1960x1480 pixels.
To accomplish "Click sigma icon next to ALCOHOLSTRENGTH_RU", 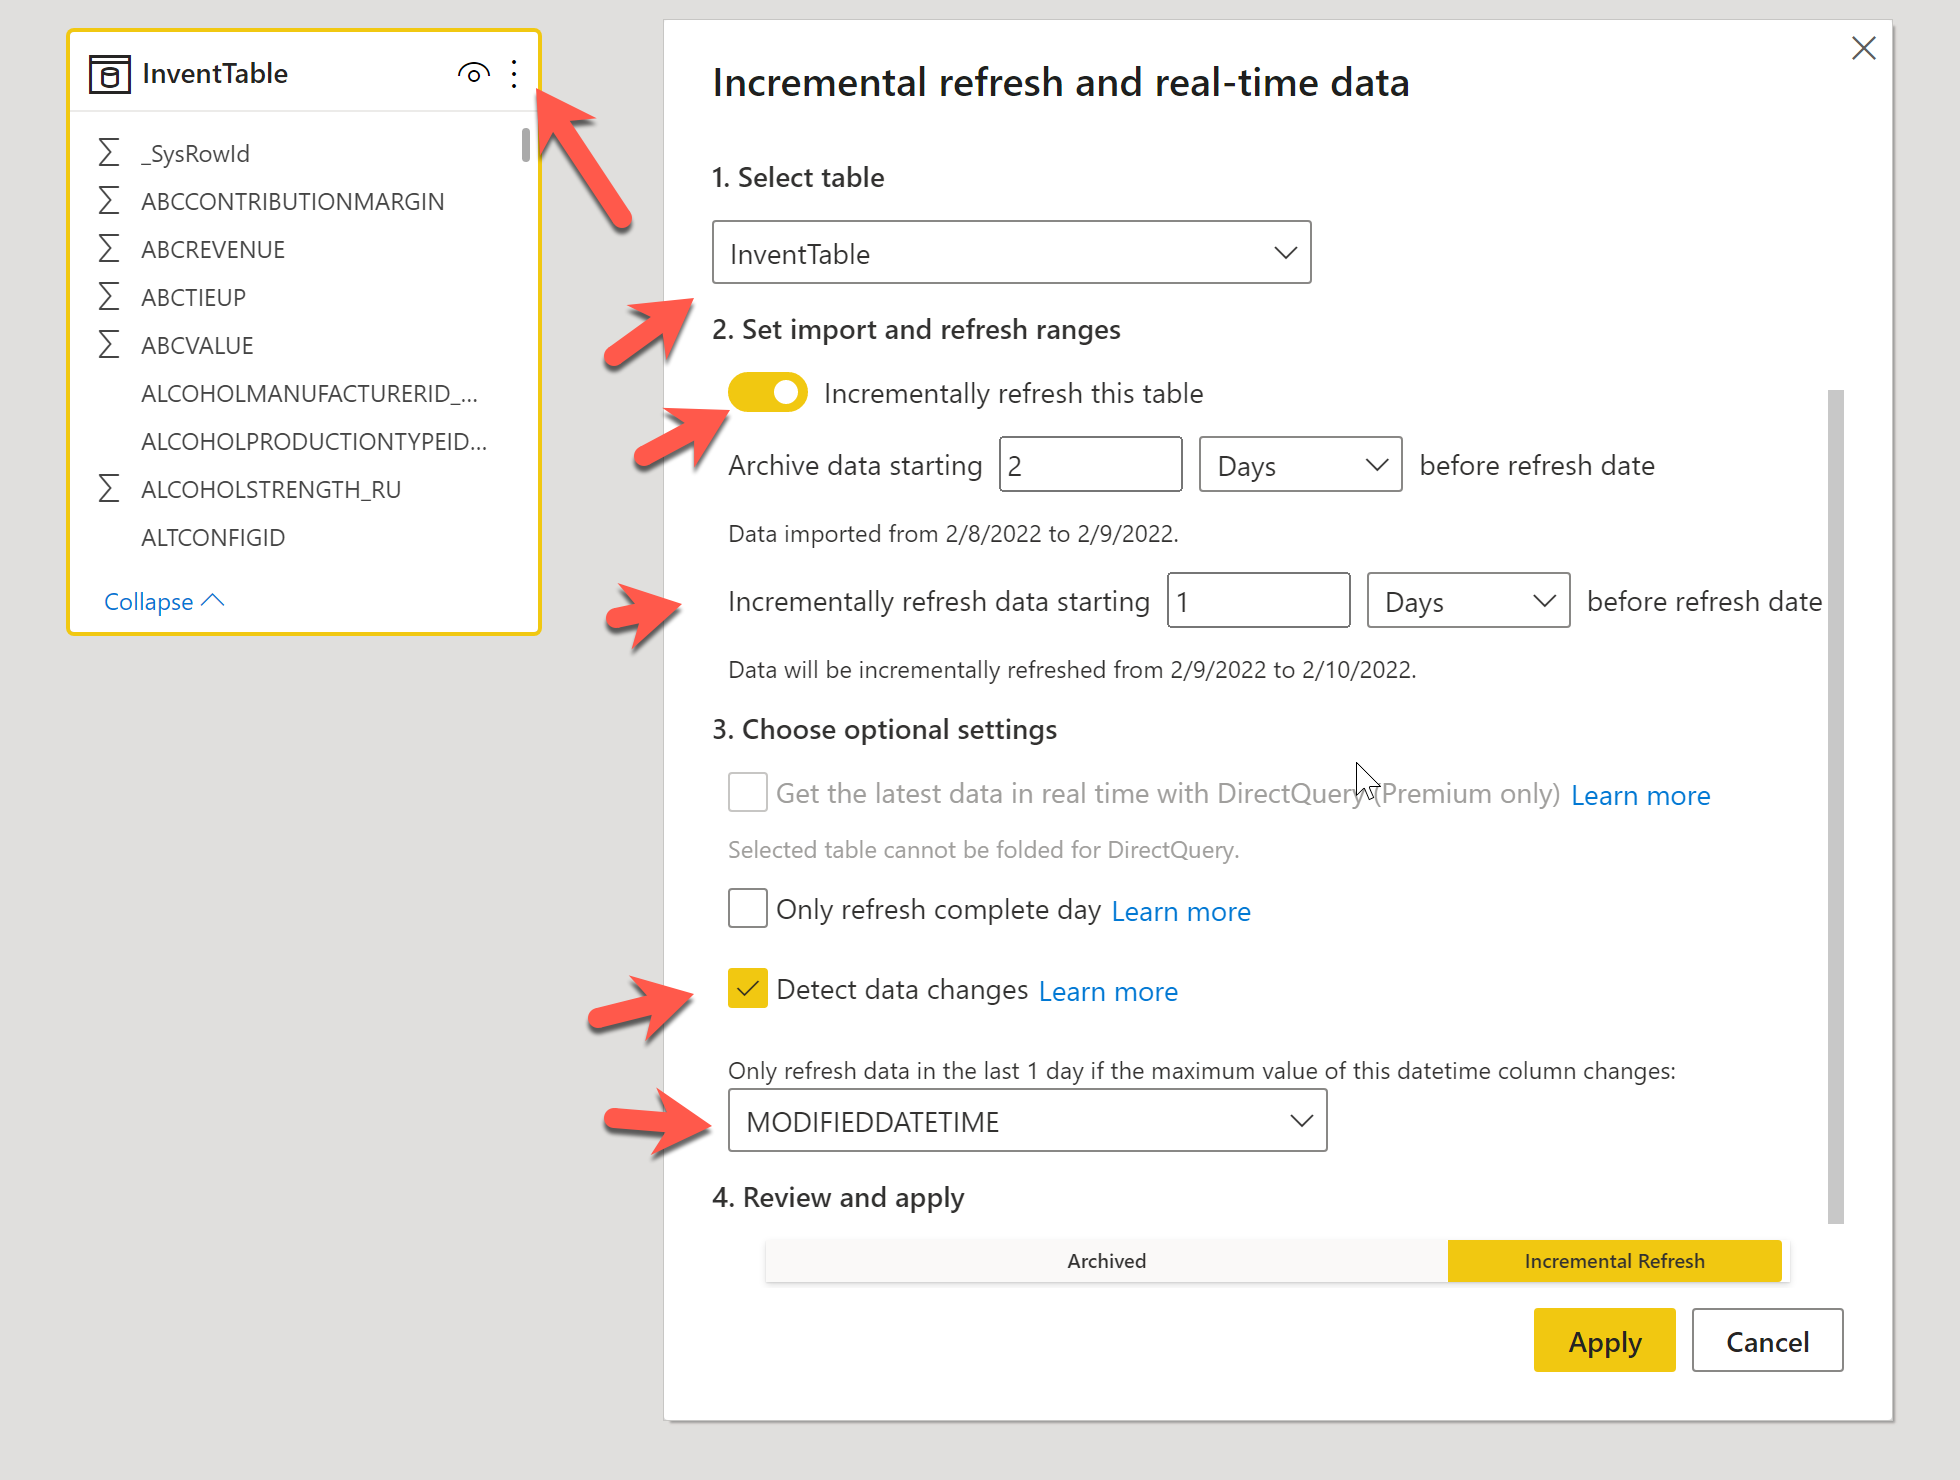I will click(x=109, y=489).
